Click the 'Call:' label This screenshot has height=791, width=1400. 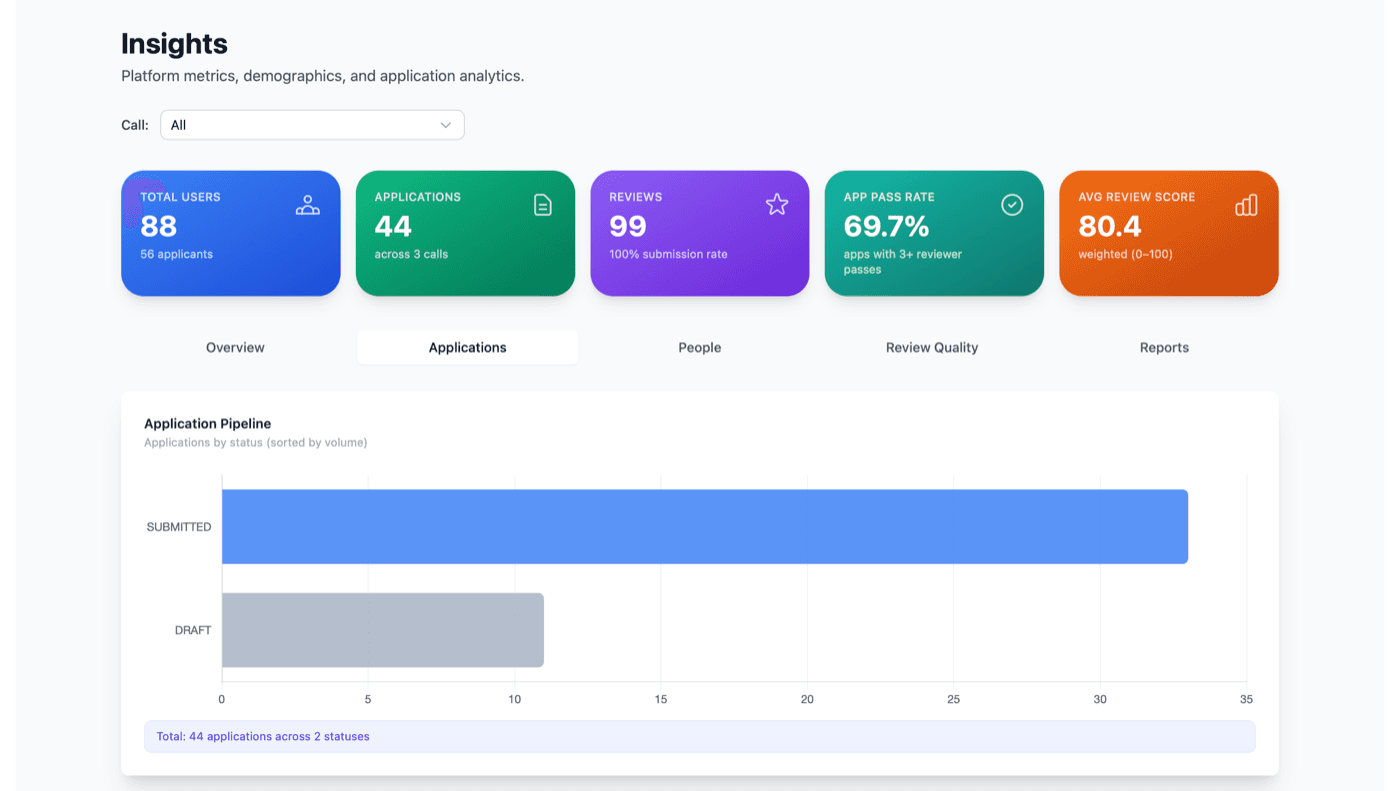tap(135, 125)
